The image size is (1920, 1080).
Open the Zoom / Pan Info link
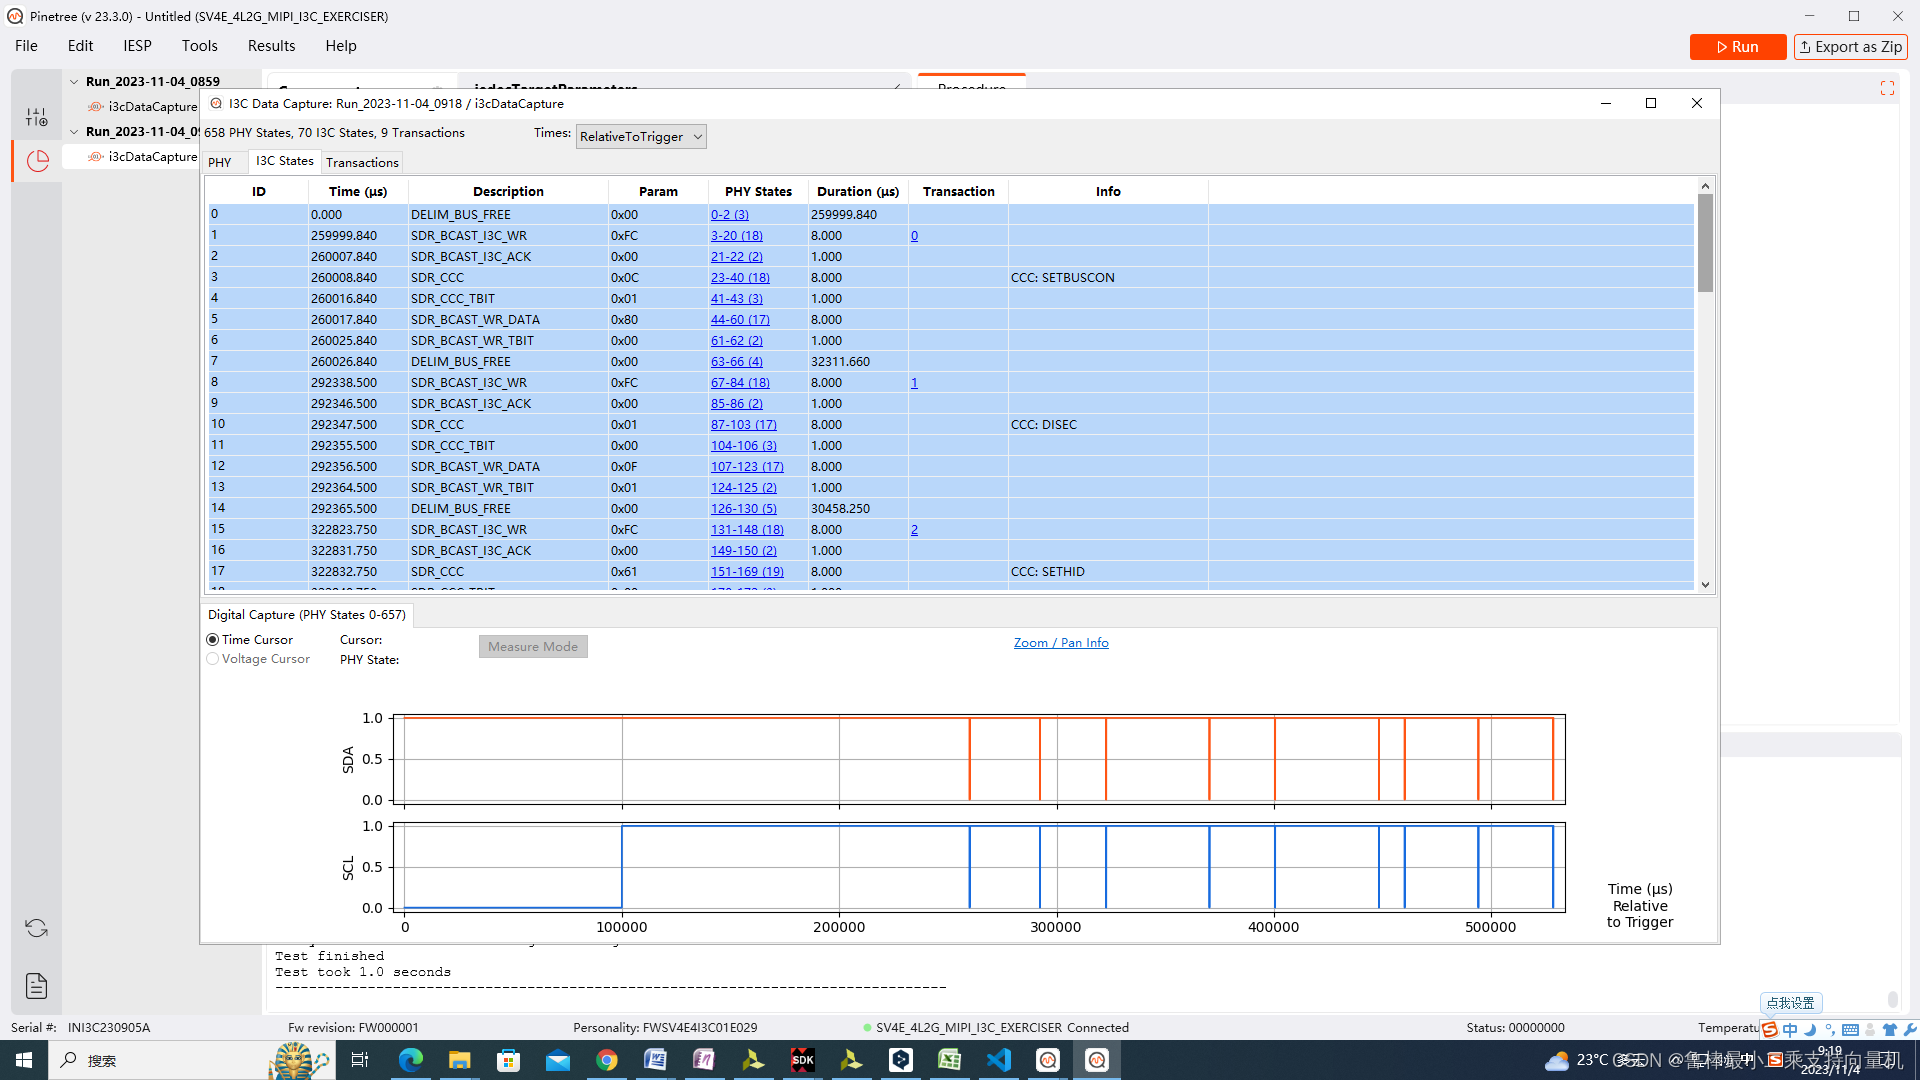point(1060,643)
